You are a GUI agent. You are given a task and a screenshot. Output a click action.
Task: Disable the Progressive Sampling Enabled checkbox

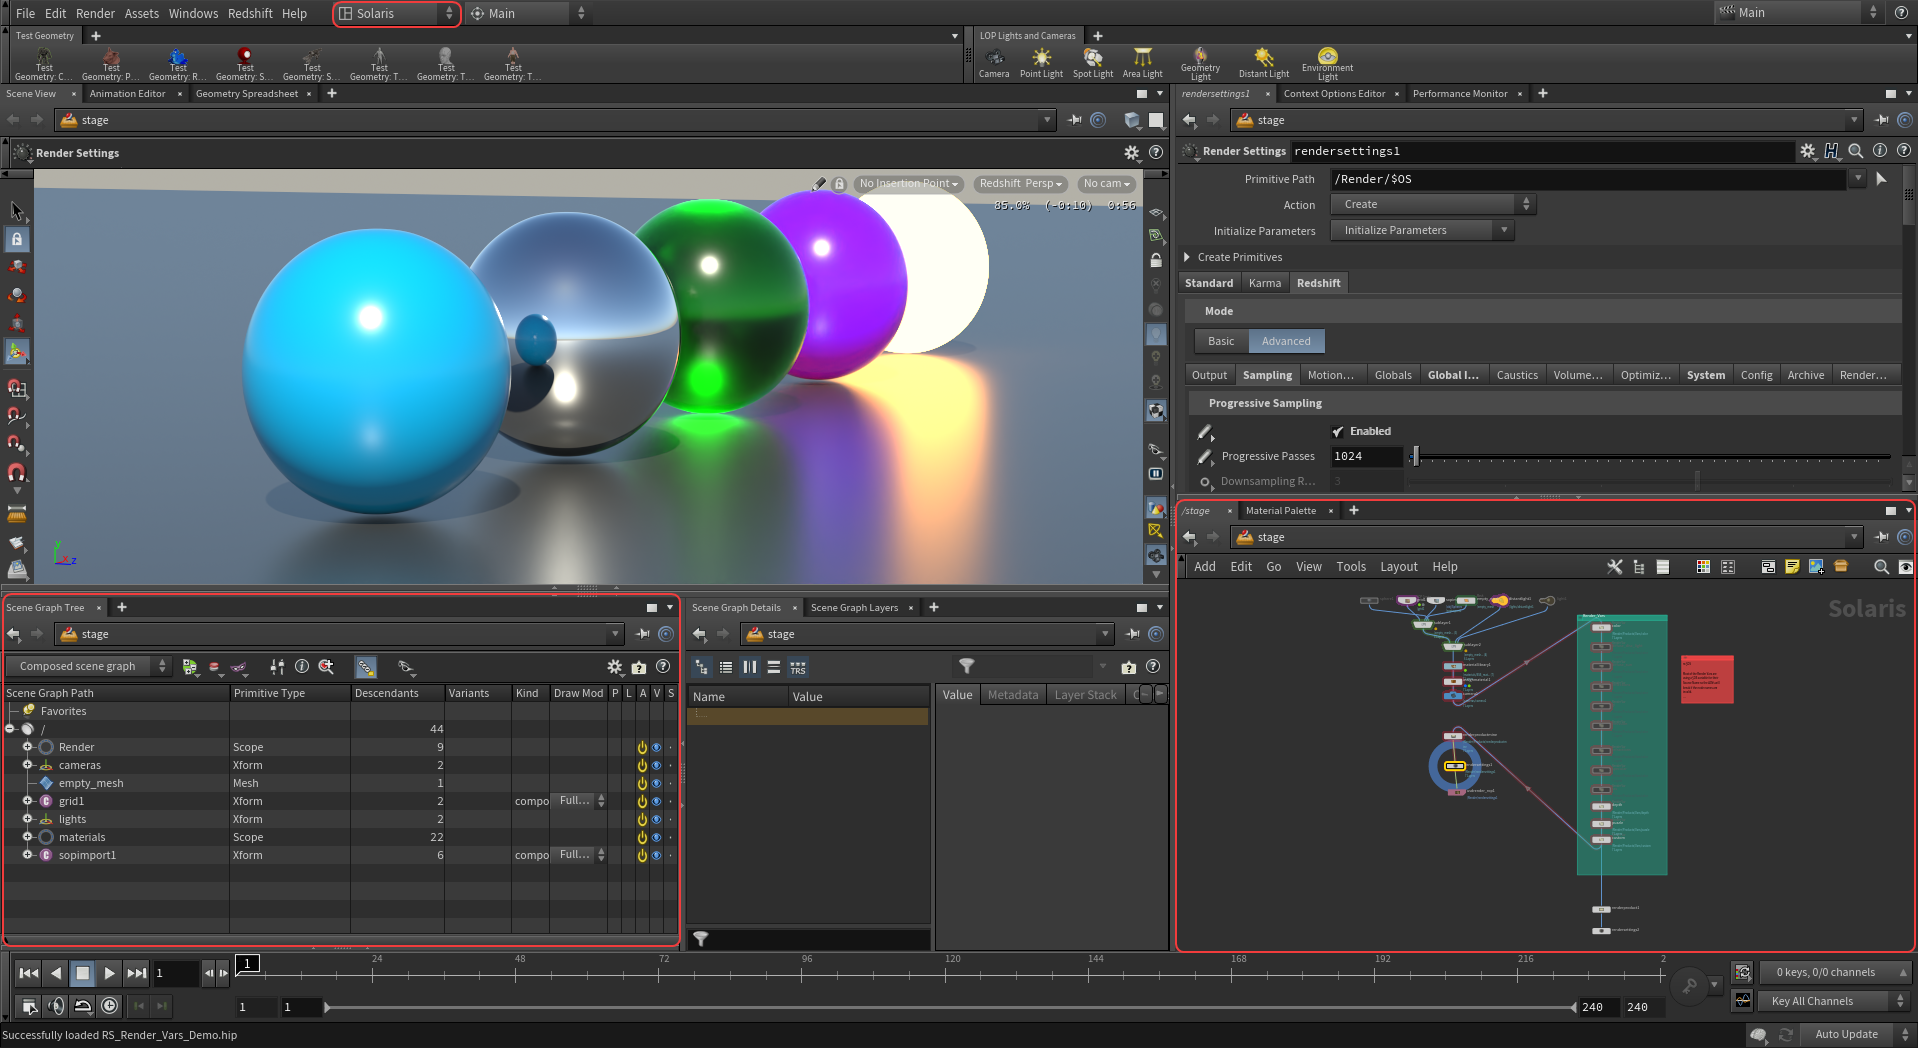(1338, 432)
